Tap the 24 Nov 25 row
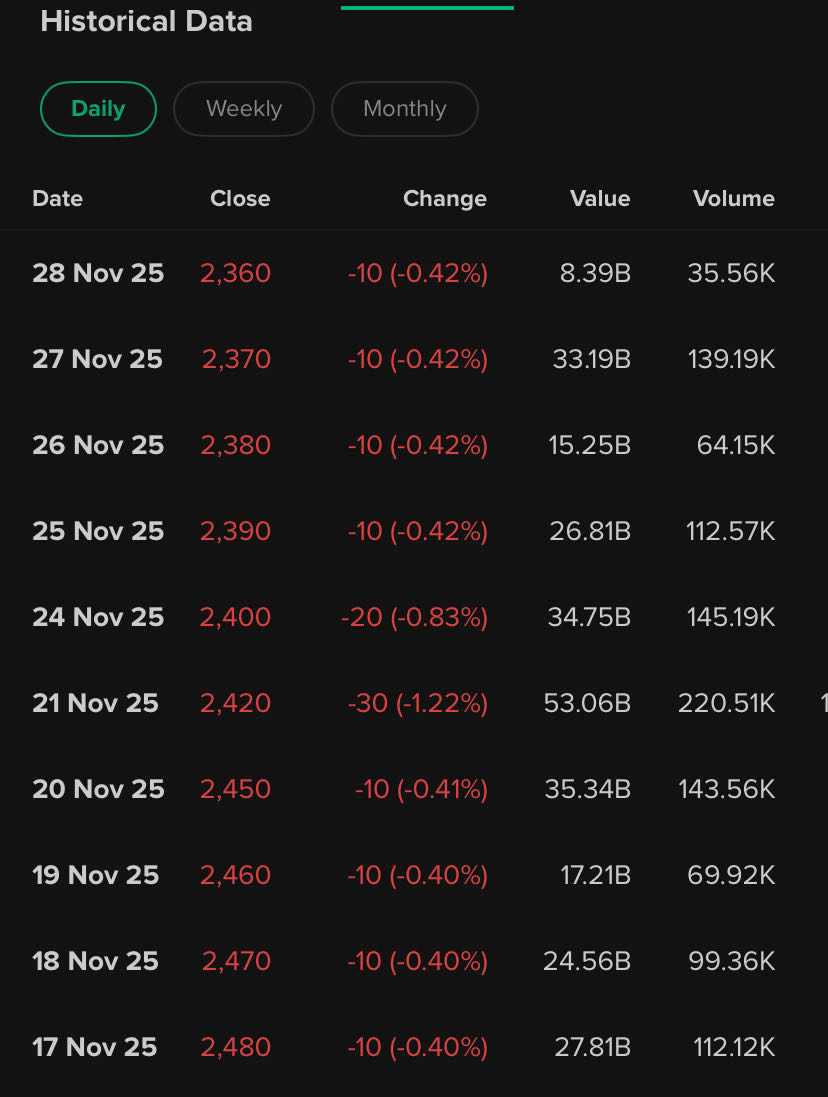Screen dimensions: 828x1097 coord(98,617)
